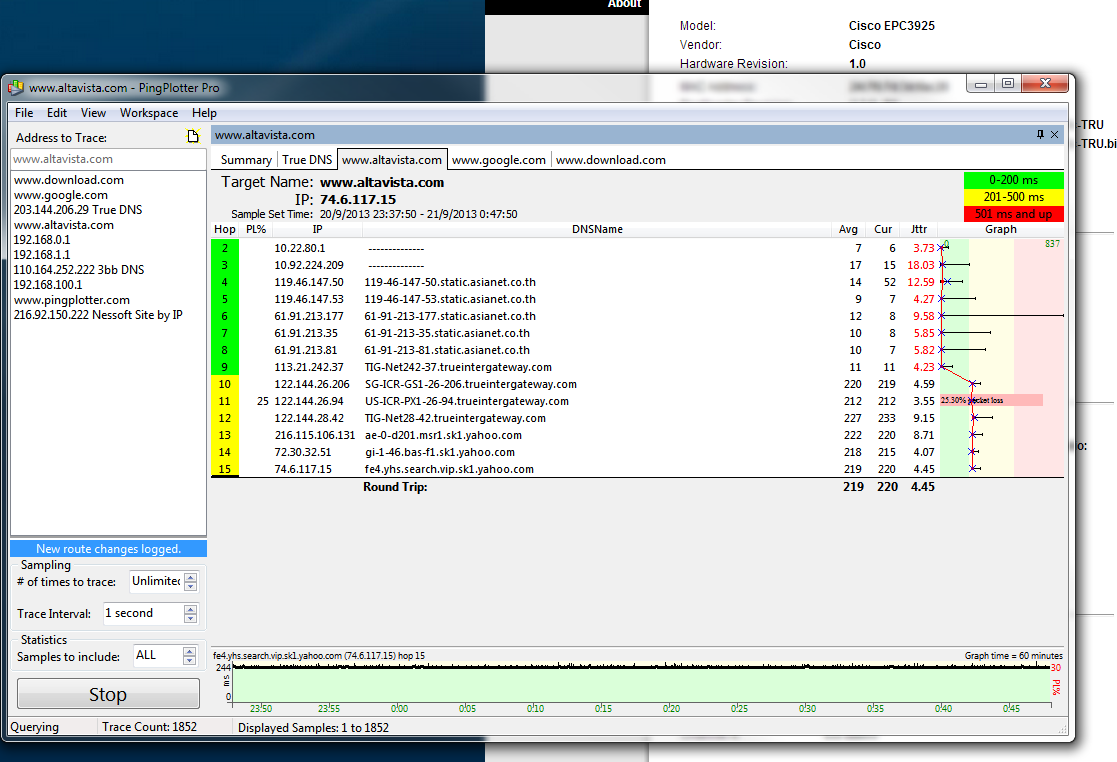The image size is (1117, 762).
Task: Select www.google.com in address history
Action: click(x=61, y=194)
